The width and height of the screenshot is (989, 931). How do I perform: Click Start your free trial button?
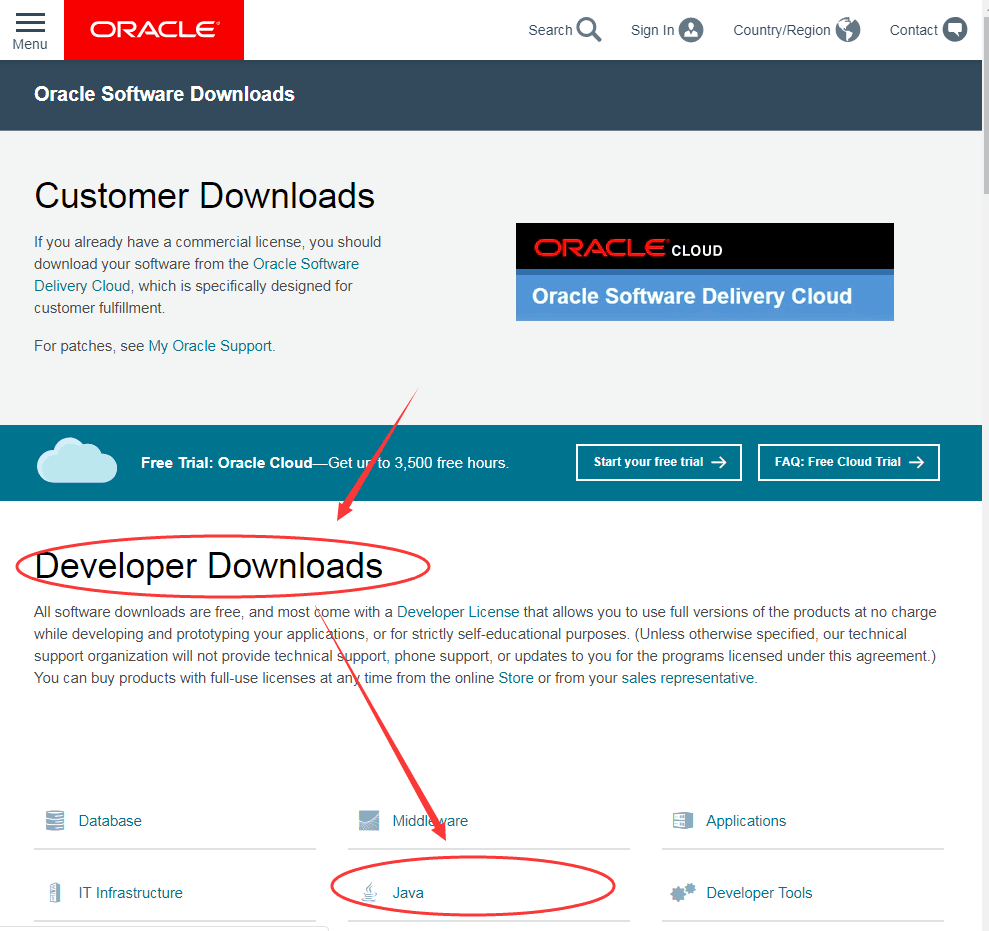pyautogui.click(x=658, y=462)
